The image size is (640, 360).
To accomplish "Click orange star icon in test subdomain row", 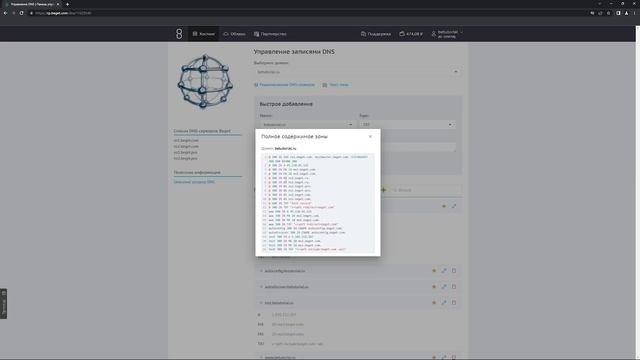I will 434,303.
